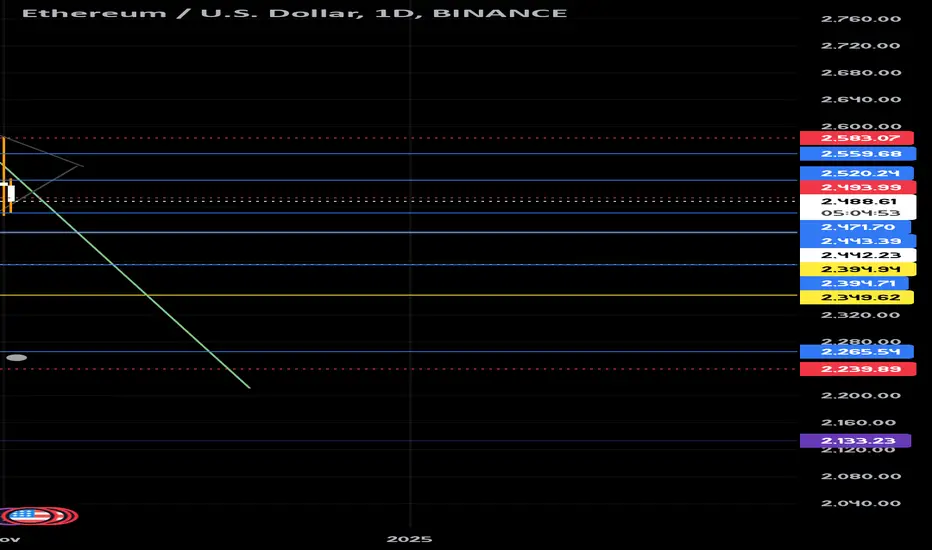Click the 2.080.00 price axis tick
The image size is (932, 550).
[861, 476]
